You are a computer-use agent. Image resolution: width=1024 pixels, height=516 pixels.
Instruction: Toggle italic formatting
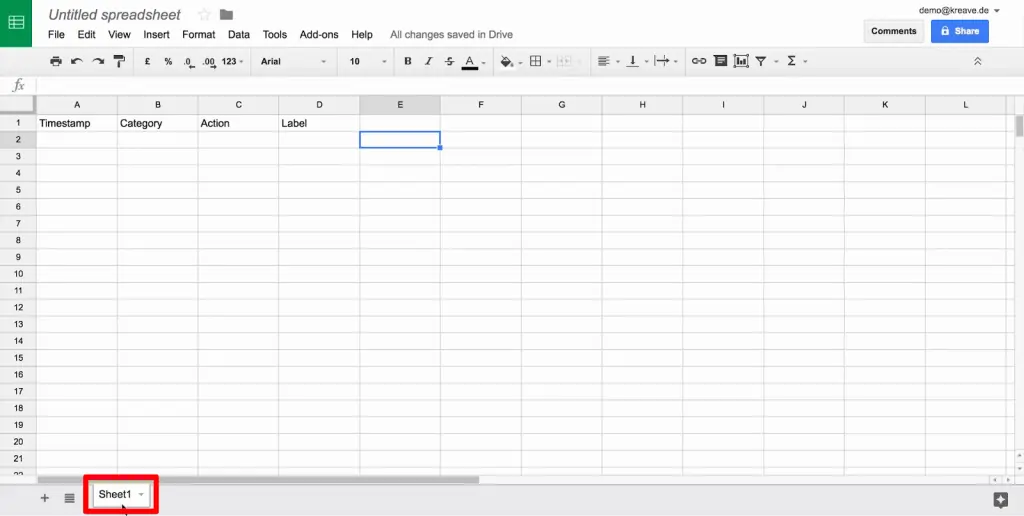[x=428, y=61]
